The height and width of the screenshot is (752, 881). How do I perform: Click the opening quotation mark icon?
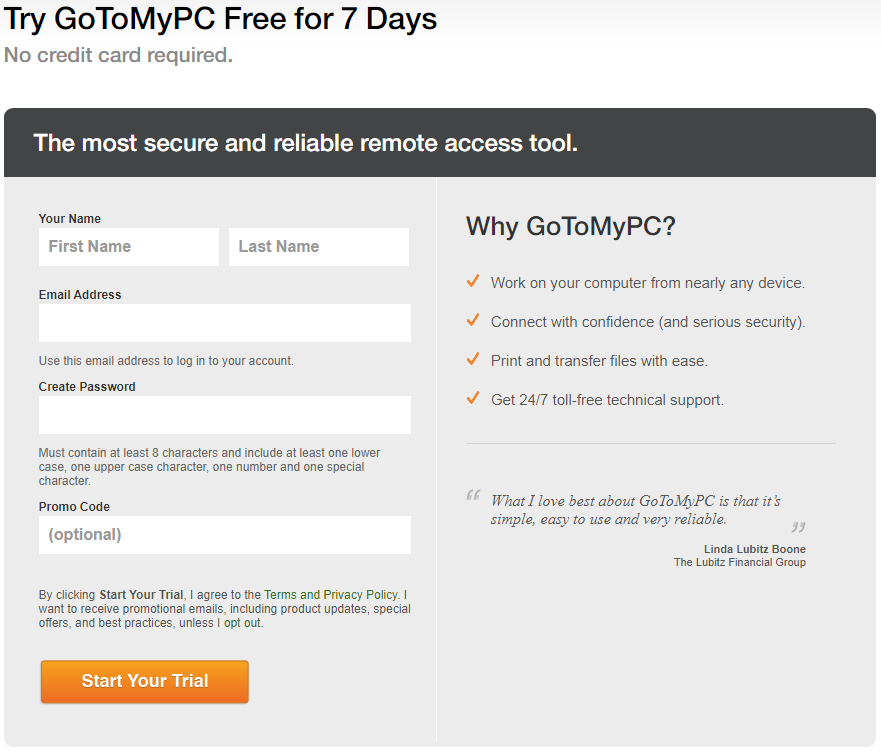[473, 495]
